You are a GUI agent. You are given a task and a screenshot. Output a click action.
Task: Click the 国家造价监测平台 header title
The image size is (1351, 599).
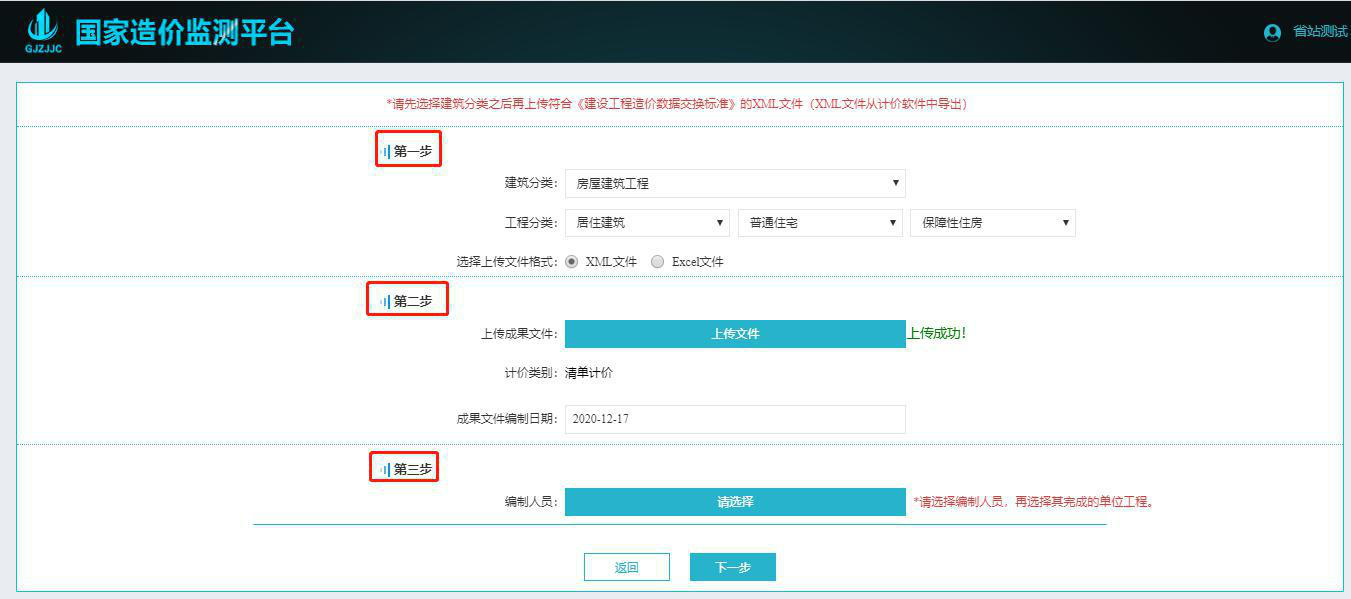[185, 31]
